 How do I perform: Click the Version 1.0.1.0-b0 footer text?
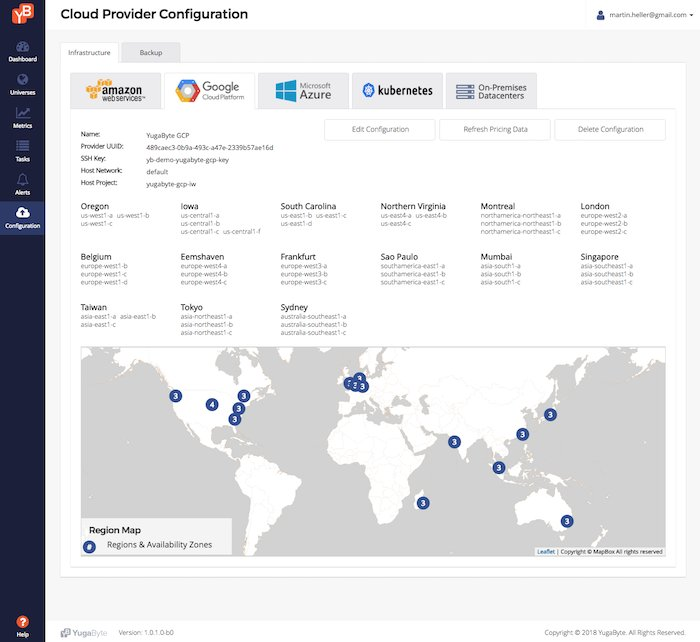(146, 633)
